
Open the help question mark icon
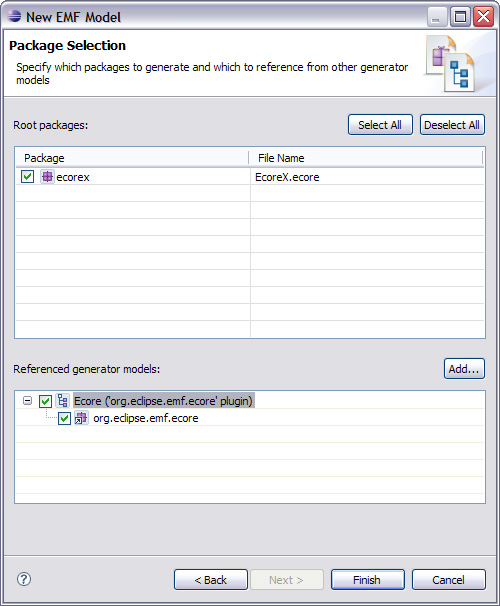coord(24,579)
